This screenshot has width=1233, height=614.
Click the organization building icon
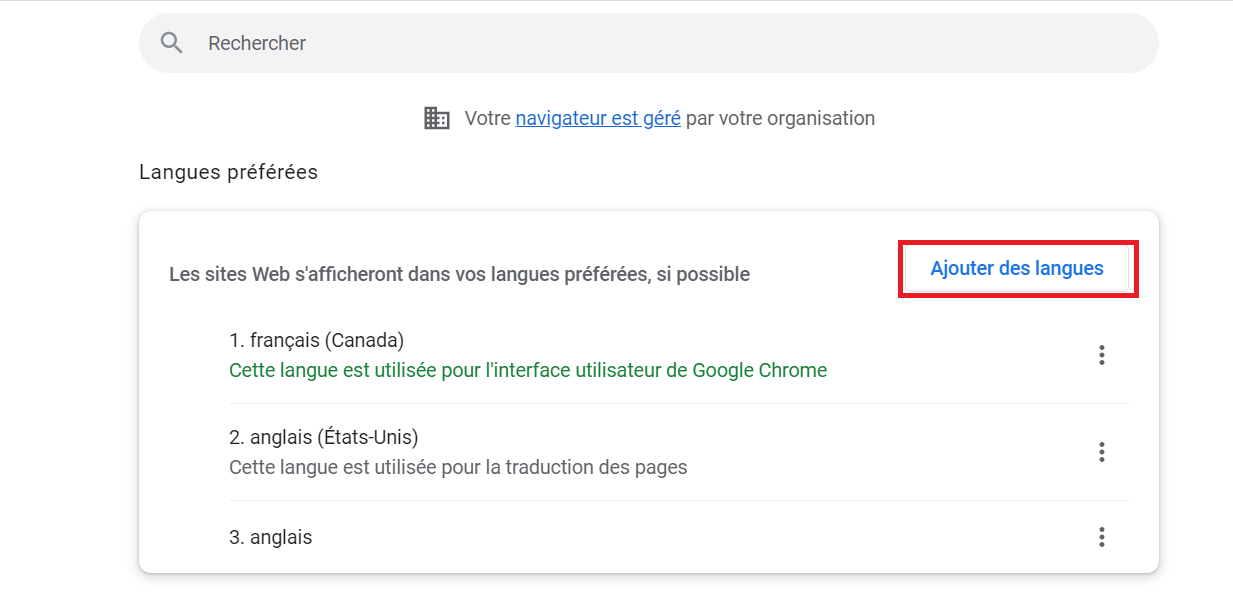[437, 118]
